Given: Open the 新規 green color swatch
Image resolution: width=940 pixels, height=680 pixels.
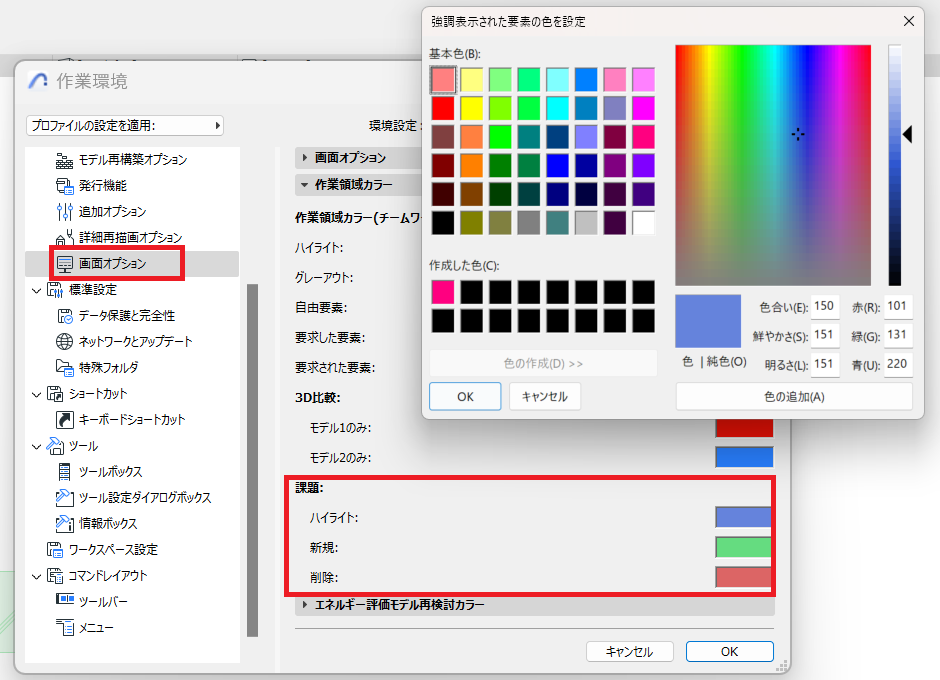Looking at the screenshot, I should click(x=743, y=547).
